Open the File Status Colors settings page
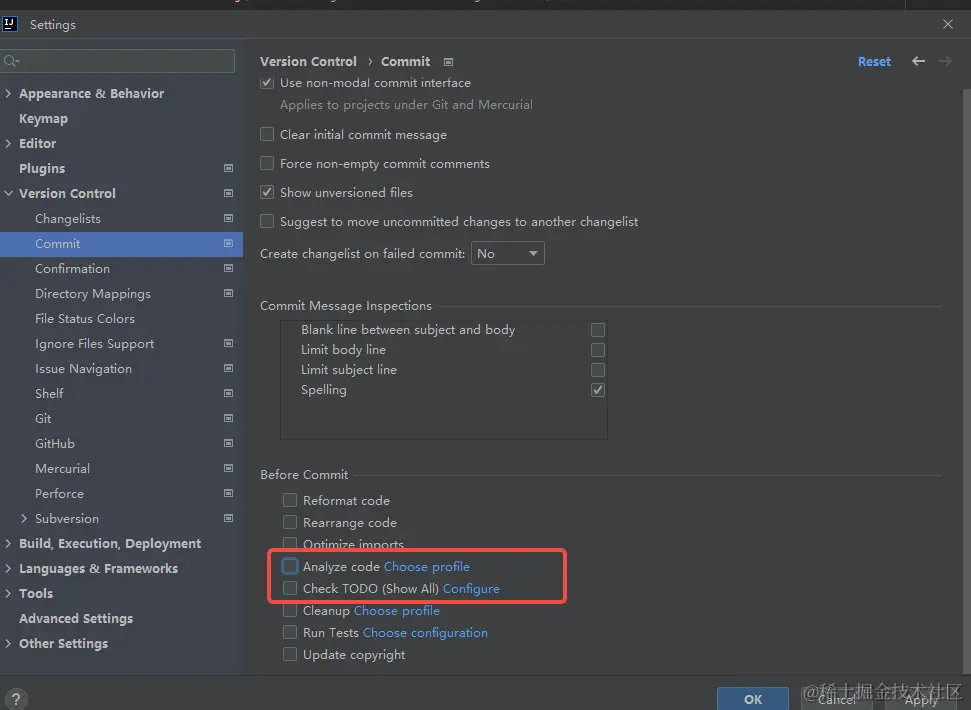The height and width of the screenshot is (710, 971). (85, 318)
